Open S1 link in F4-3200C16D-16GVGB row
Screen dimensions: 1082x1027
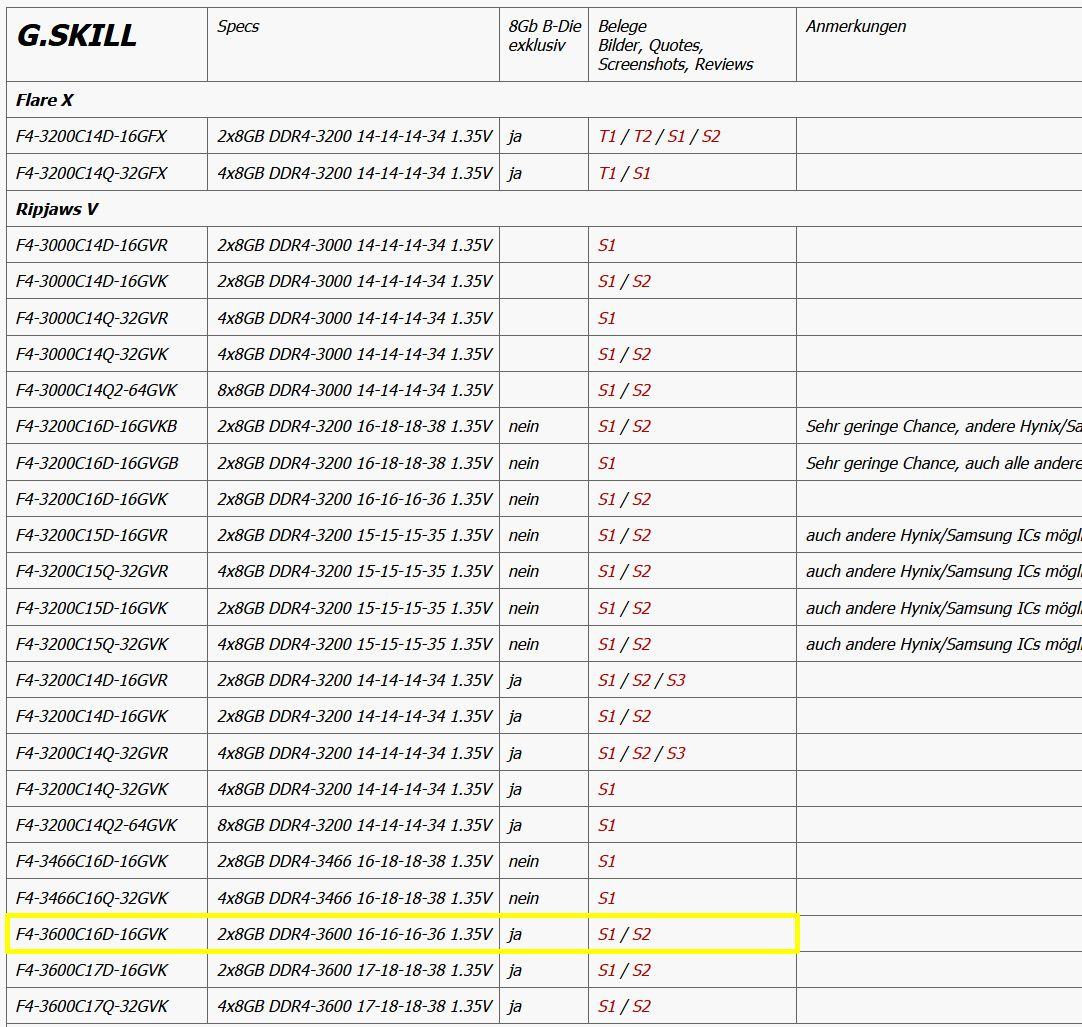point(607,463)
